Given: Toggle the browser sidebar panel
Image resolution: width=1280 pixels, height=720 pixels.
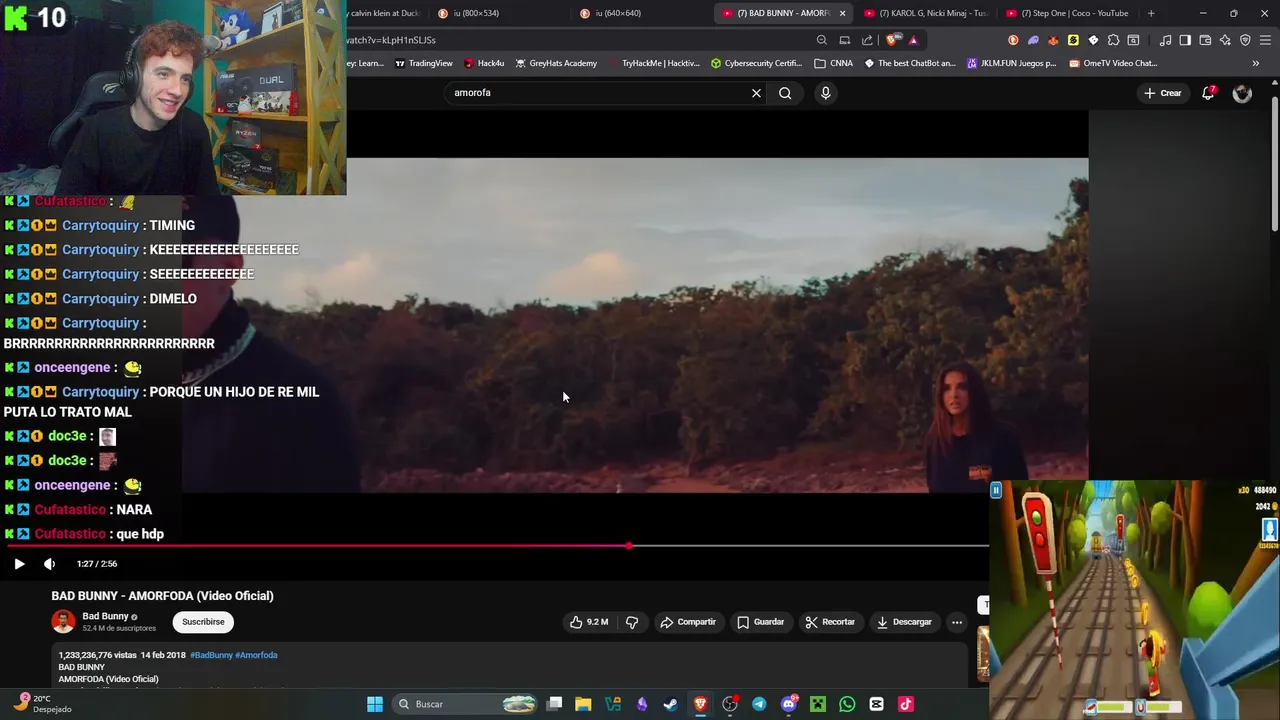Looking at the screenshot, I should (1185, 40).
